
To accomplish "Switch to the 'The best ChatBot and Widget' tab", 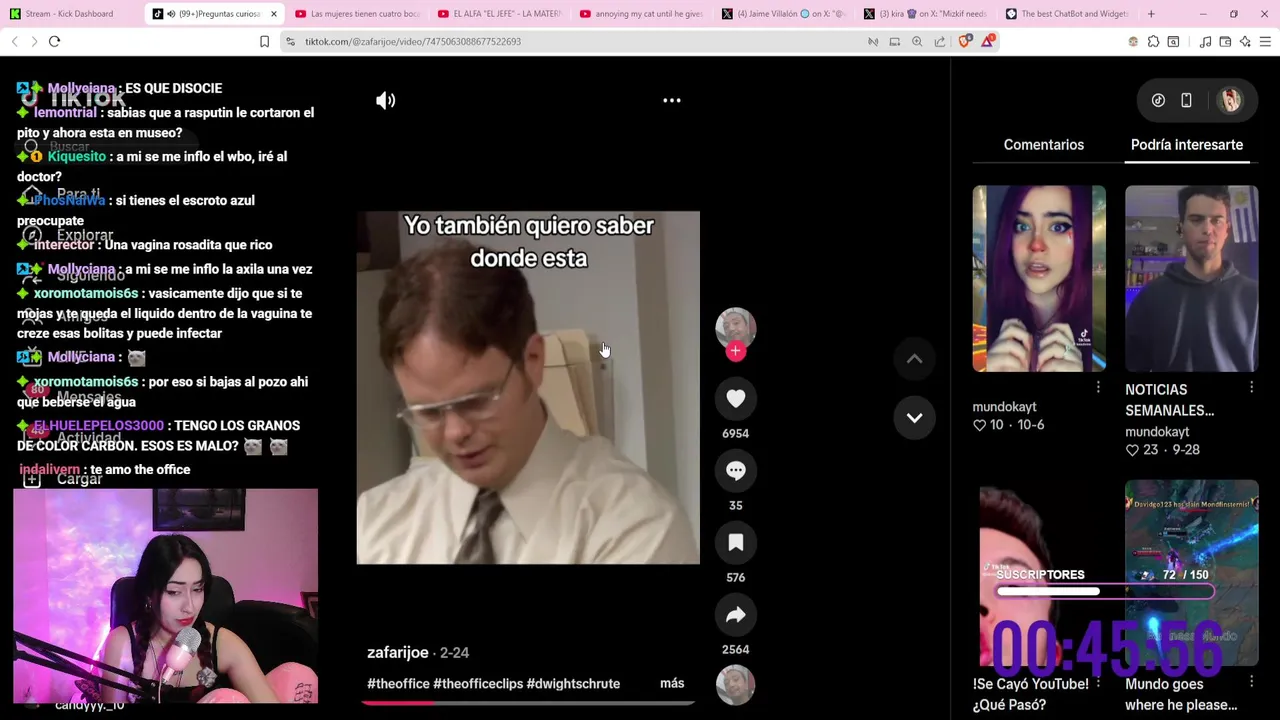I will [1068, 14].
